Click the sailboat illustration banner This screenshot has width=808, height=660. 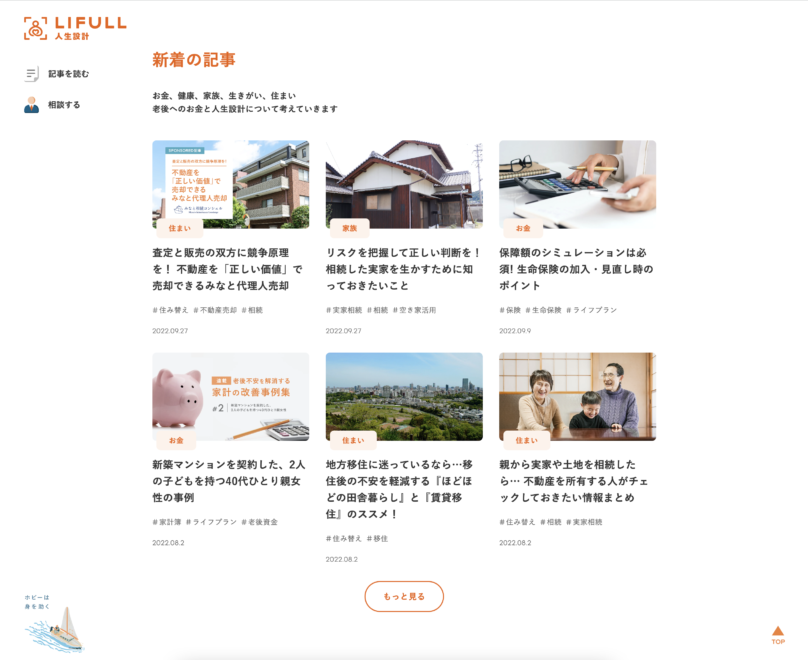coord(54,623)
